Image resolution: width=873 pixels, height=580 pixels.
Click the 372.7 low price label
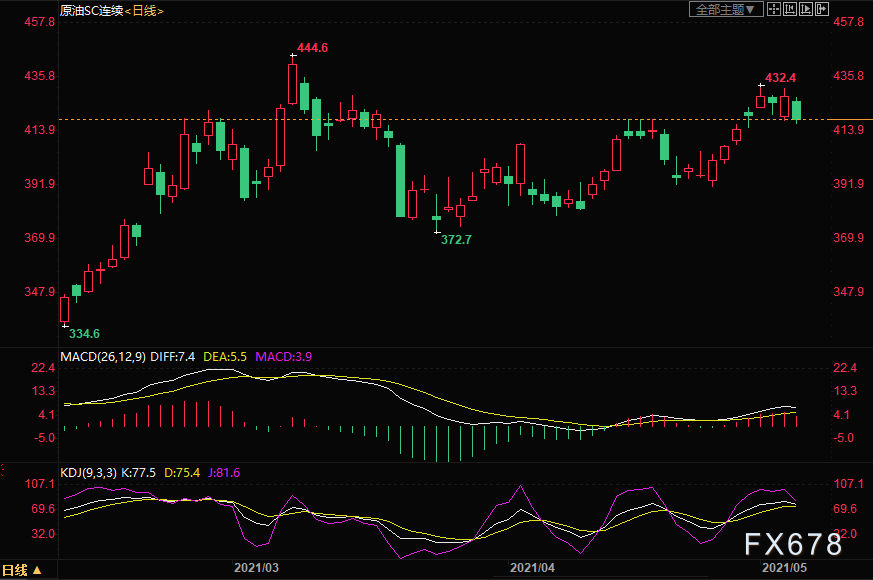[457, 240]
